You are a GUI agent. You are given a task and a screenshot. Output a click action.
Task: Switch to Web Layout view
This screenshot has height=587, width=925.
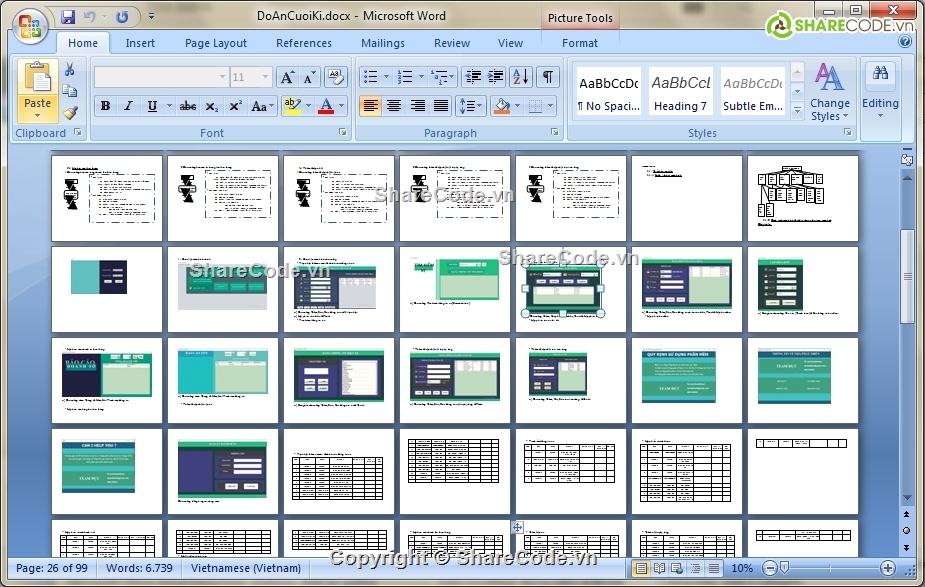point(677,568)
